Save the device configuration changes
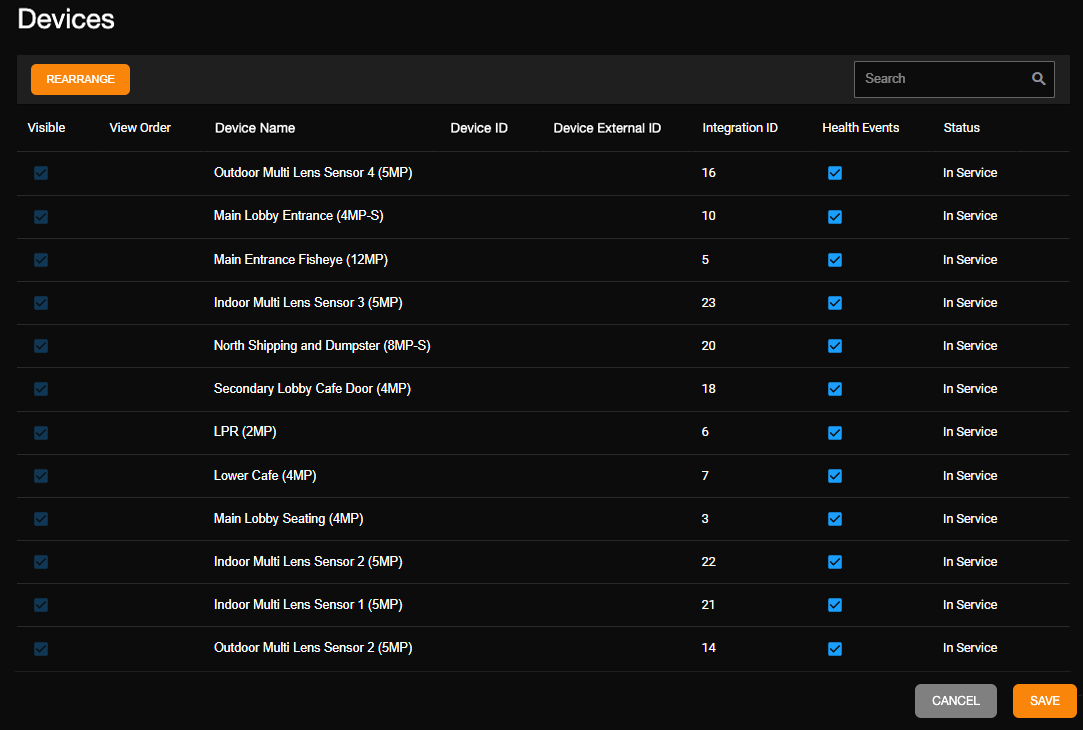The height and width of the screenshot is (730, 1083). coord(1044,701)
